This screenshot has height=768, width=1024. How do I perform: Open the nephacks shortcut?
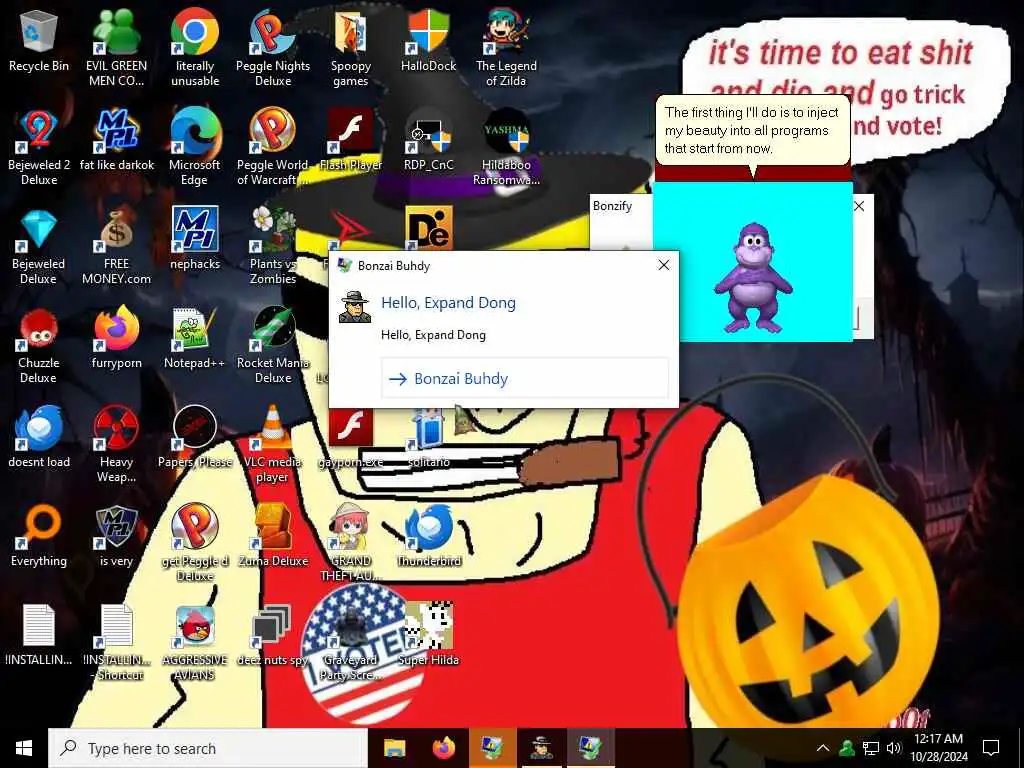point(195,239)
